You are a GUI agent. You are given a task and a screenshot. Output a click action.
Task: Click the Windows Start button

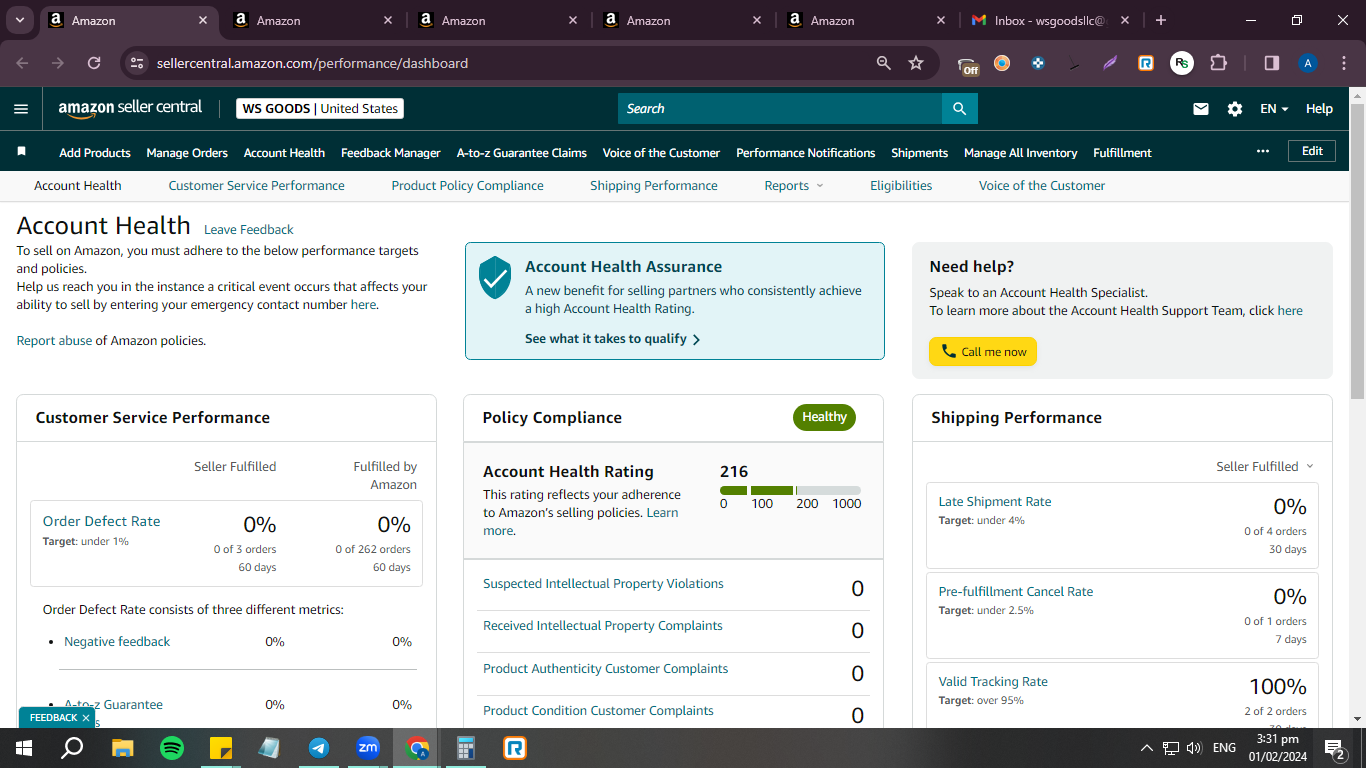coord(23,747)
